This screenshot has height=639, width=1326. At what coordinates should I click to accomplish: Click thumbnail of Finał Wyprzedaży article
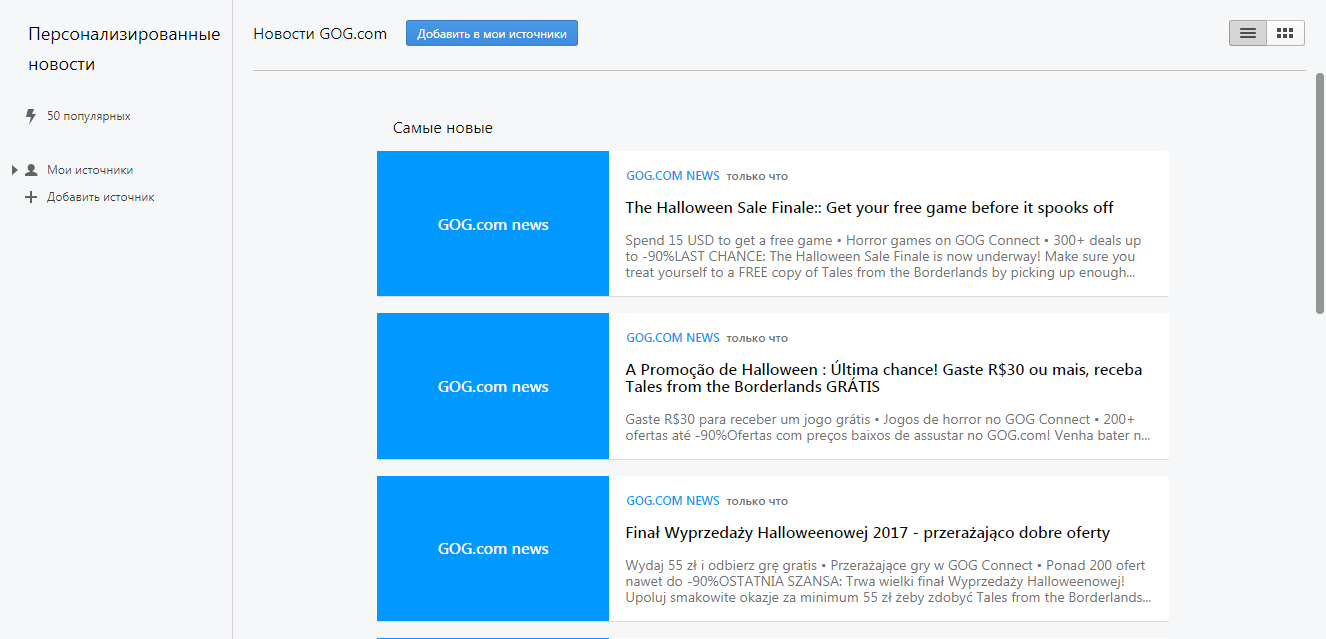pyautogui.click(x=493, y=548)
